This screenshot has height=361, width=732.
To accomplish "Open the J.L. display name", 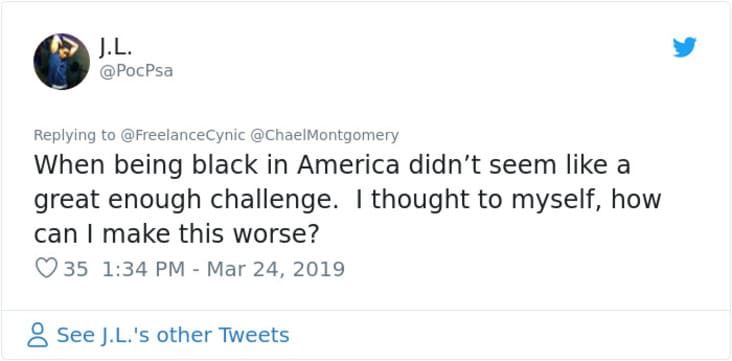I will pyautogui.click(x=116, y=47).
